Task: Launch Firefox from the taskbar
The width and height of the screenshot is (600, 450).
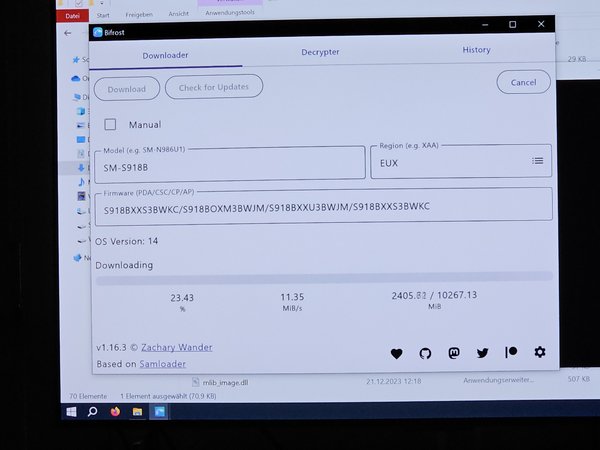Action: (x=115, y=412)
